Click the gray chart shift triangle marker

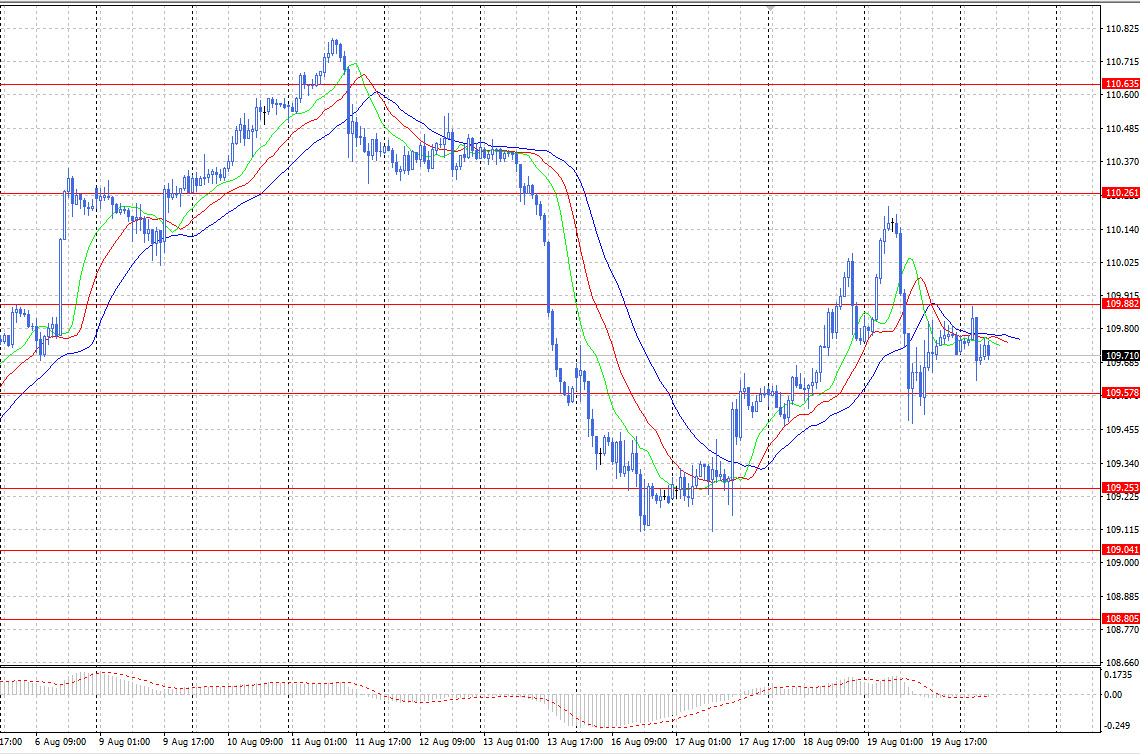pyautogui.click(x=770, y=8)
